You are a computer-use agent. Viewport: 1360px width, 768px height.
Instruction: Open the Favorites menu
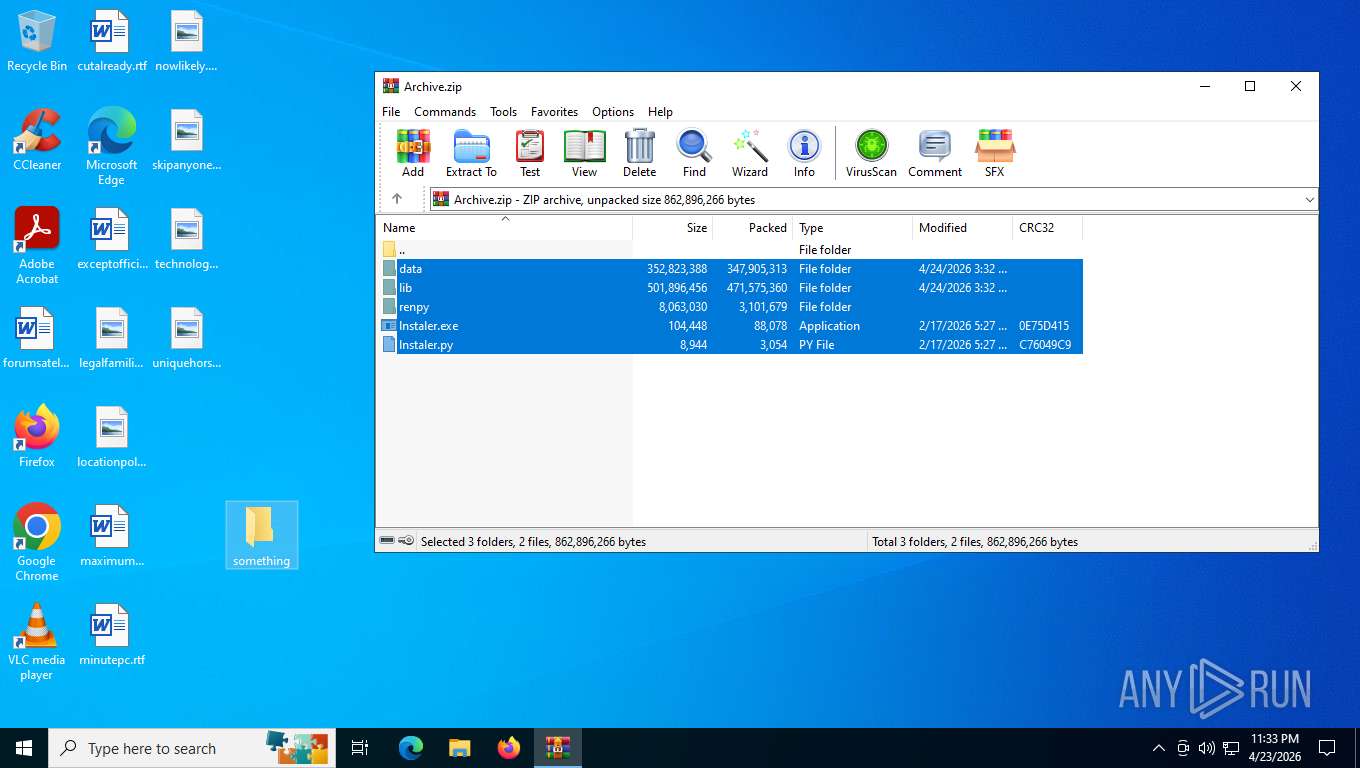[x=554, y=112]
